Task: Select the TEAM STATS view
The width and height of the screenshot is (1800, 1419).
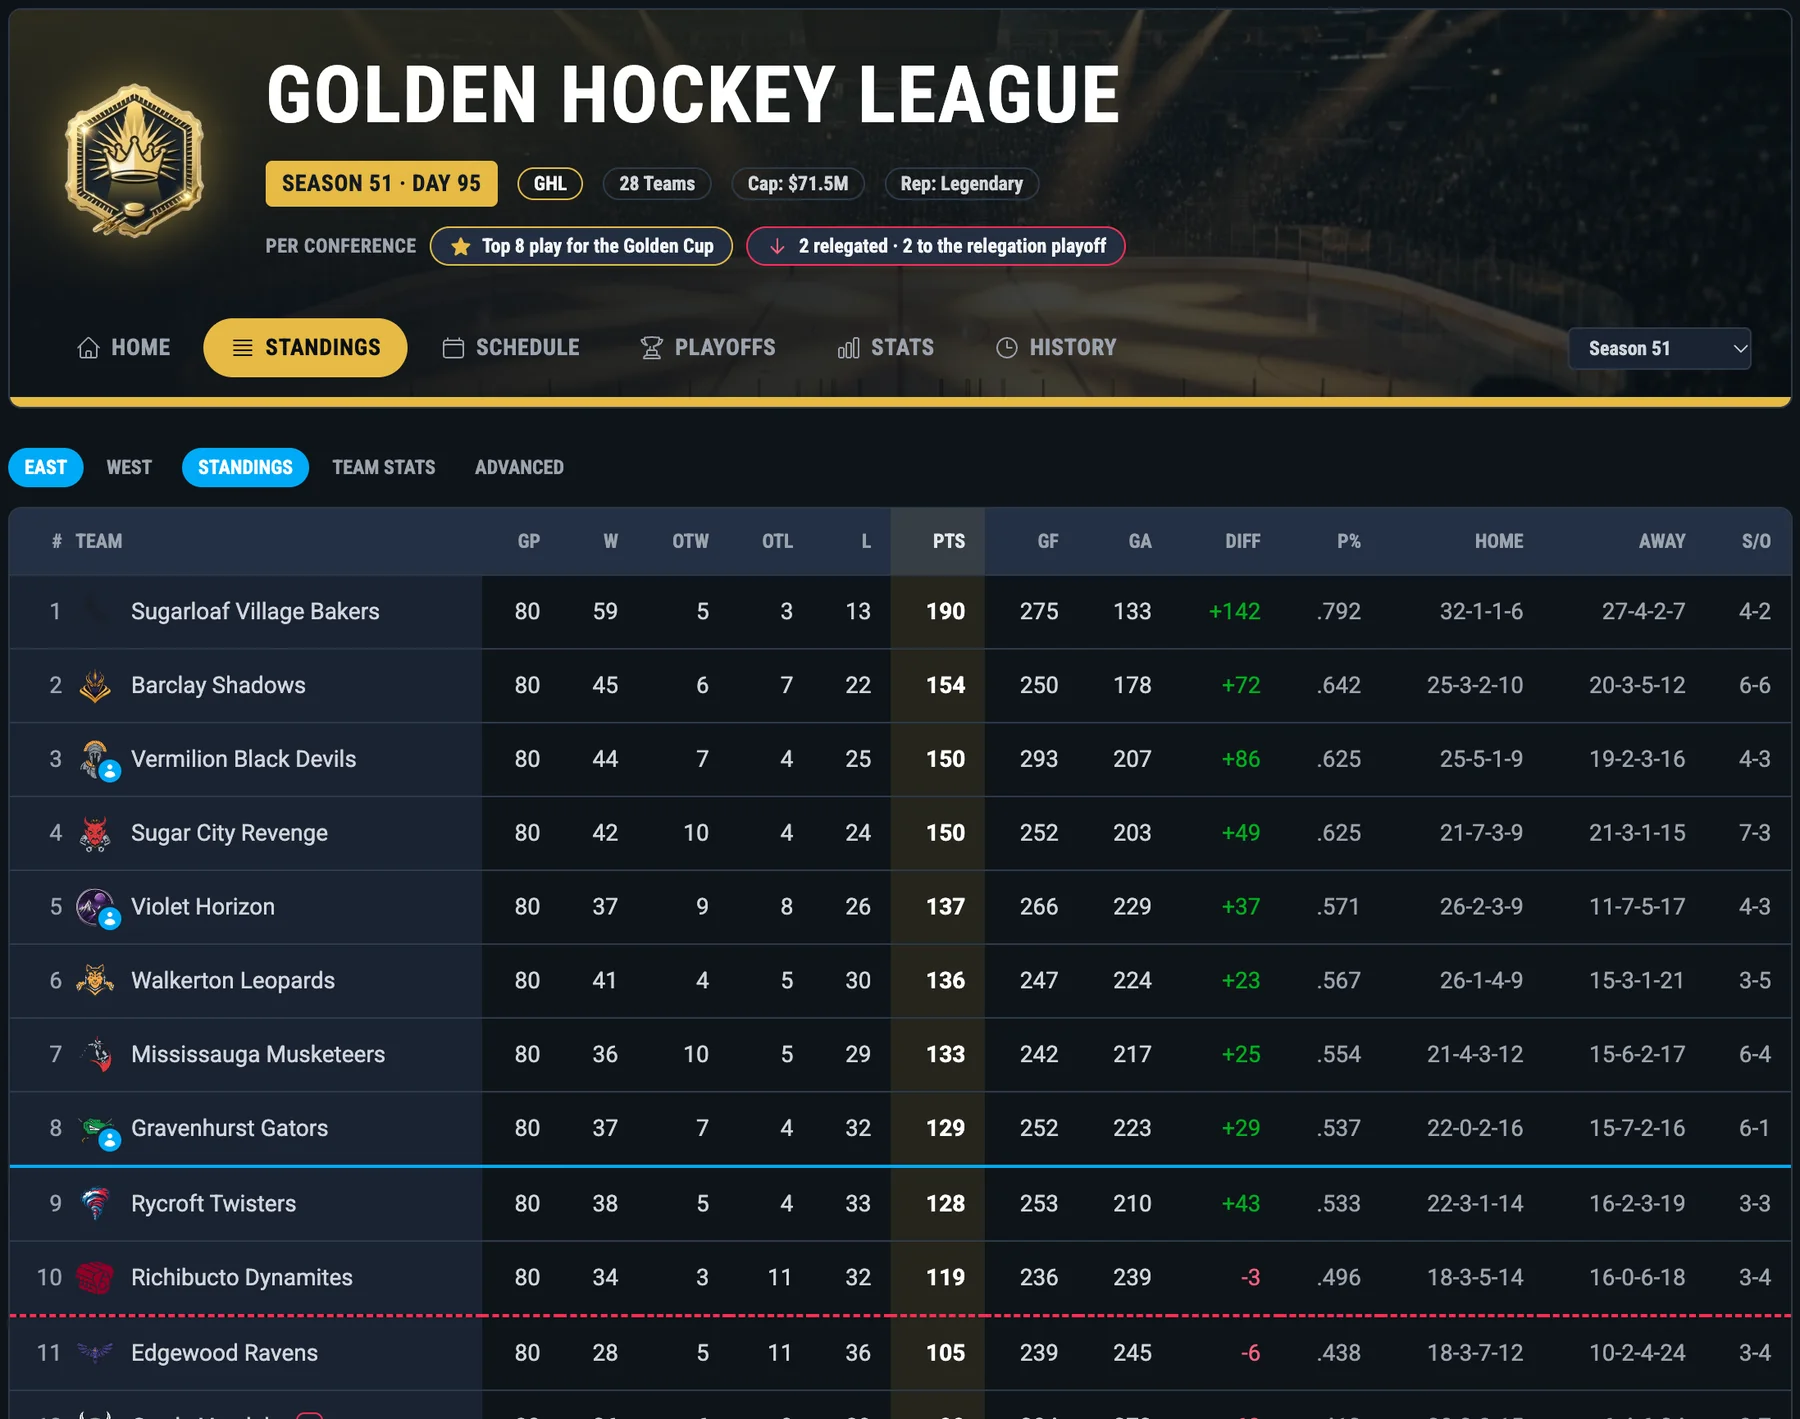Action: [384, 468]
